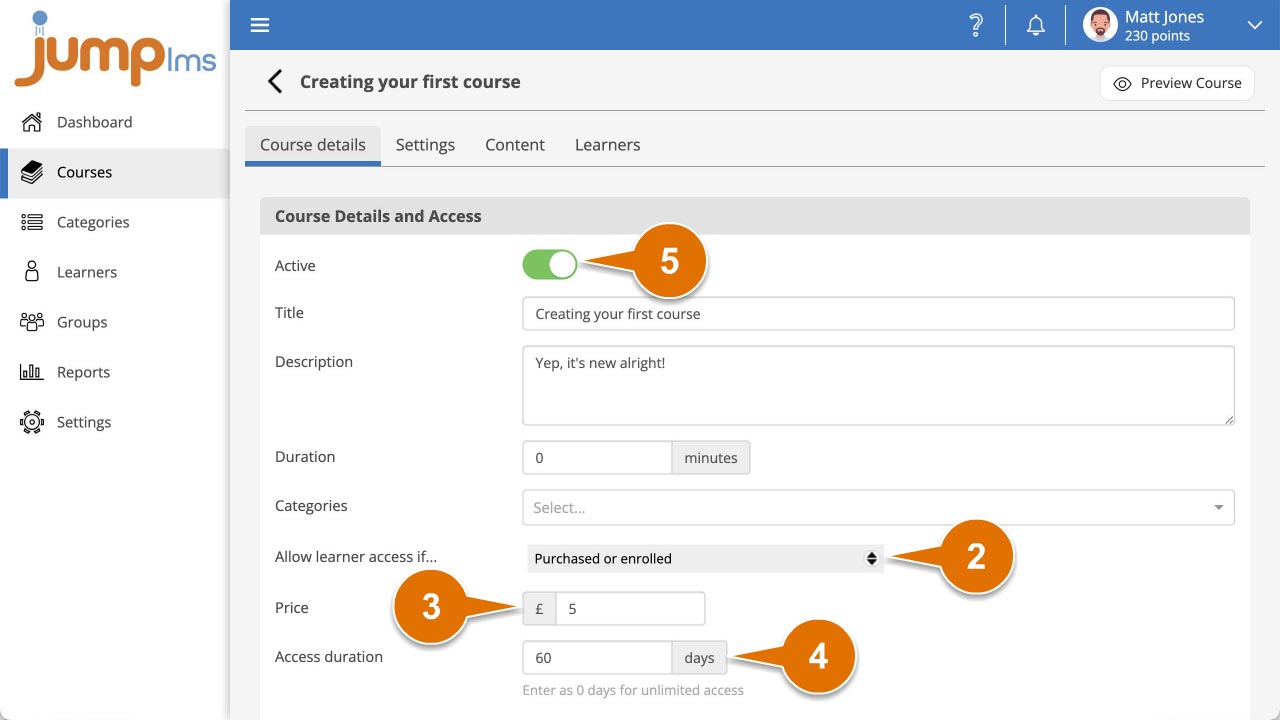Open the Allow learner access dropdown
Screen dimensions: 1280x720
(705, 558)
